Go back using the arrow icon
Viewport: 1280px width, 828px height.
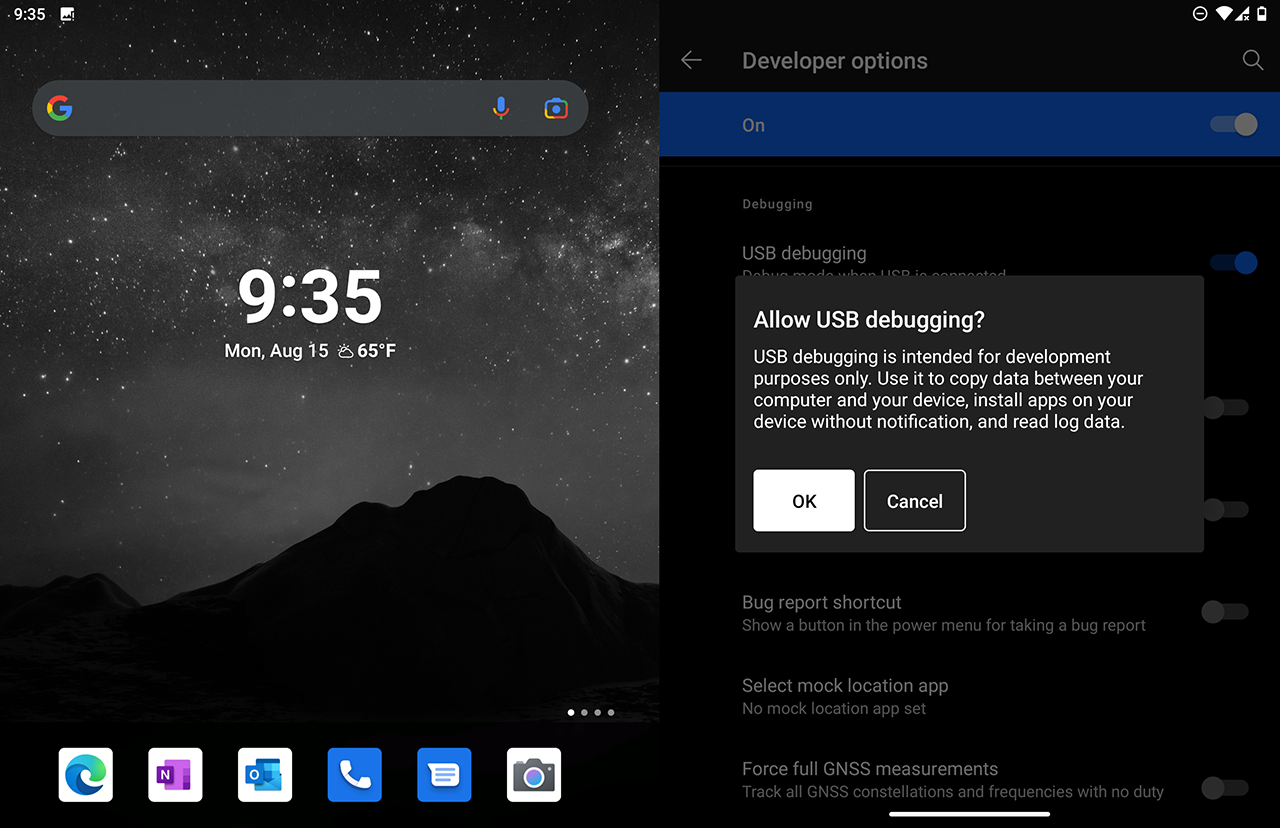[691, 61]
